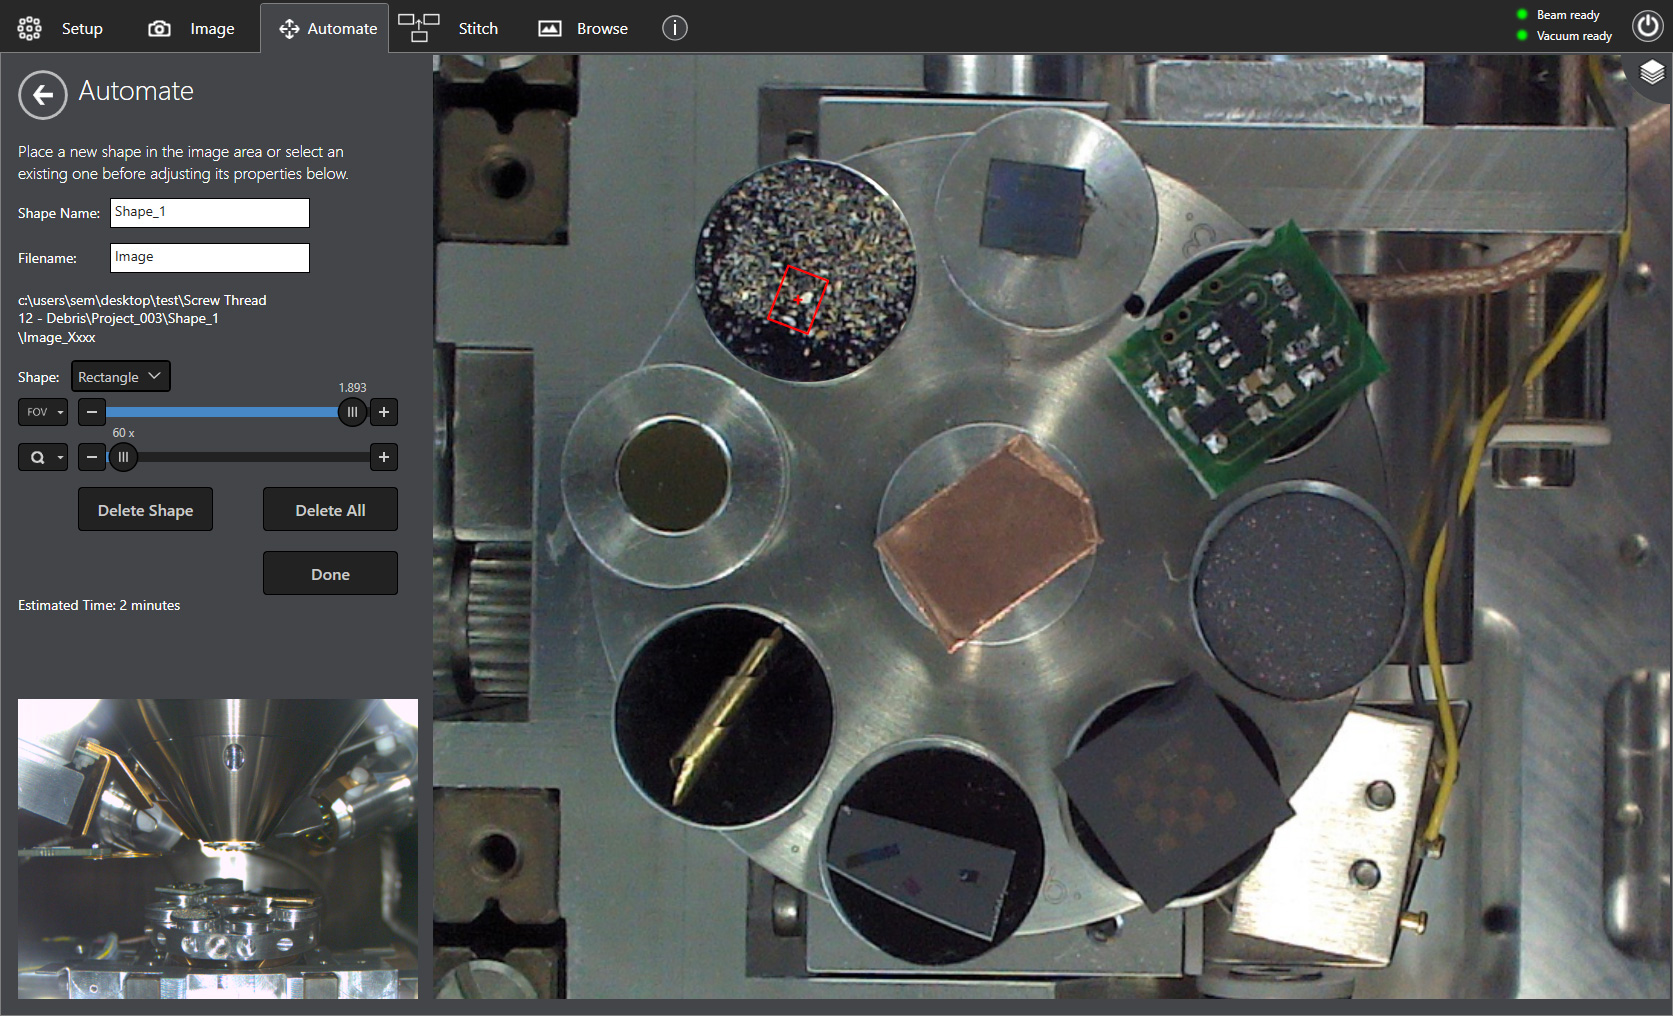Viewport: 1673px width, 1016px height.
Task: Switch to the Automate tab
Action: [324, 28]
